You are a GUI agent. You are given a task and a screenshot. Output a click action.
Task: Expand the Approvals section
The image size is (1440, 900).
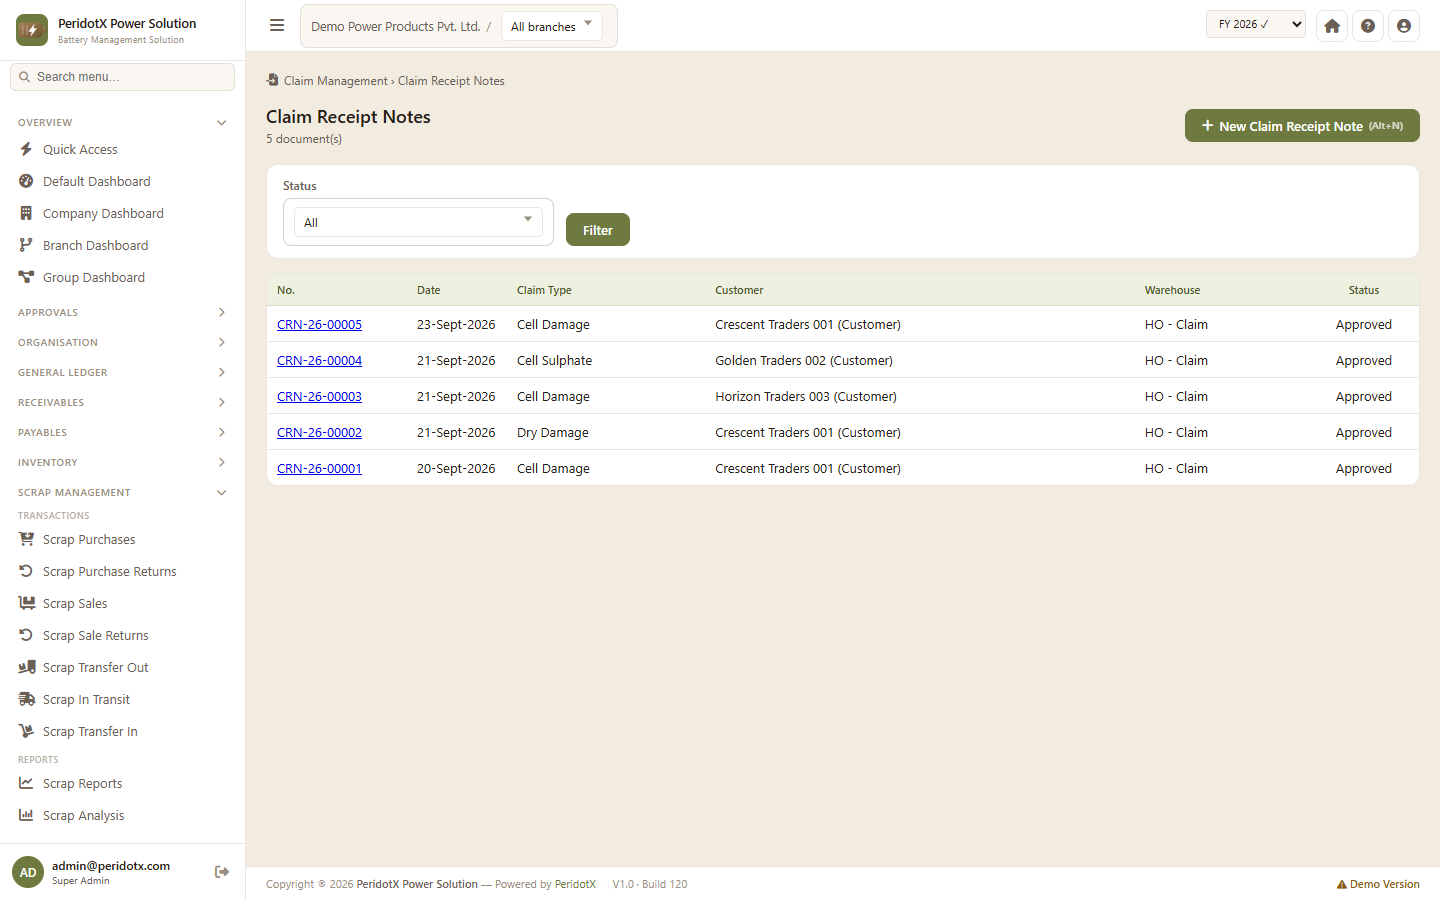tap(122, 312)
